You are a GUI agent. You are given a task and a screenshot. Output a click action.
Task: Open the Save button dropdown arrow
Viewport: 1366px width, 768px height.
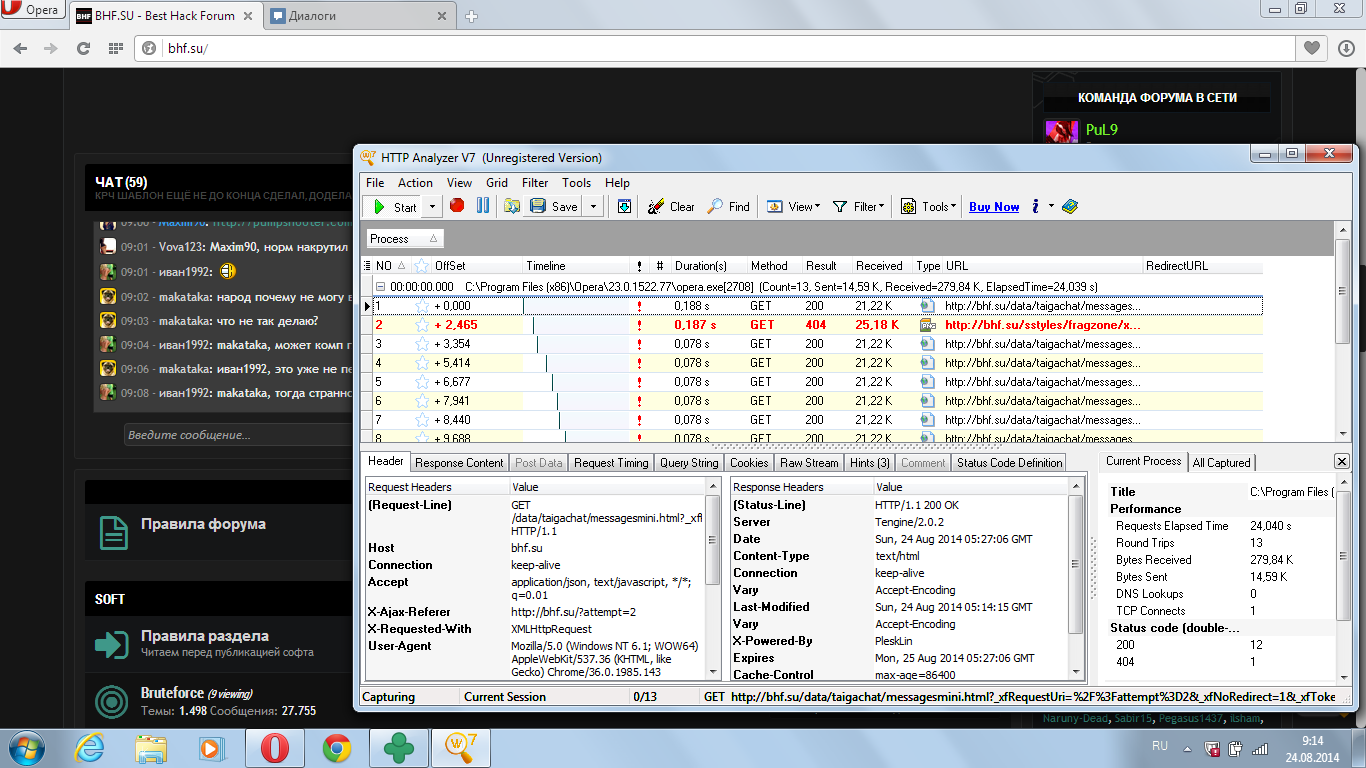point(592,207)
